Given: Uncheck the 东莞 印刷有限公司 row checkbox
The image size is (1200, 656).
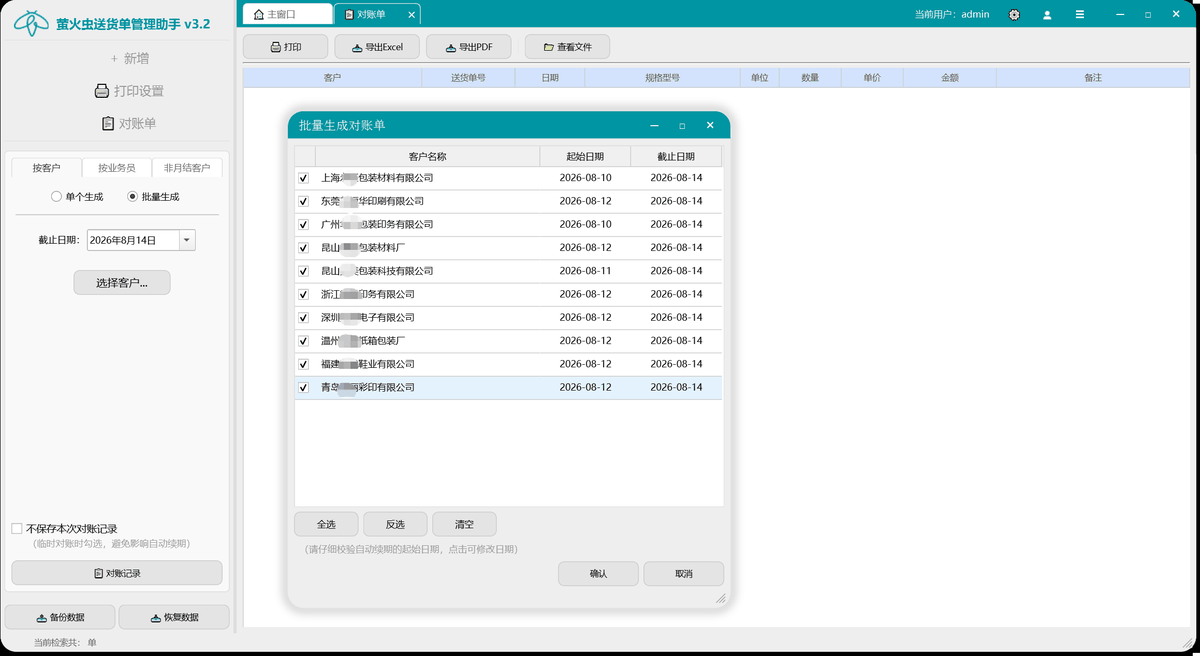Looking at the screenshot, I should [304, 201].
